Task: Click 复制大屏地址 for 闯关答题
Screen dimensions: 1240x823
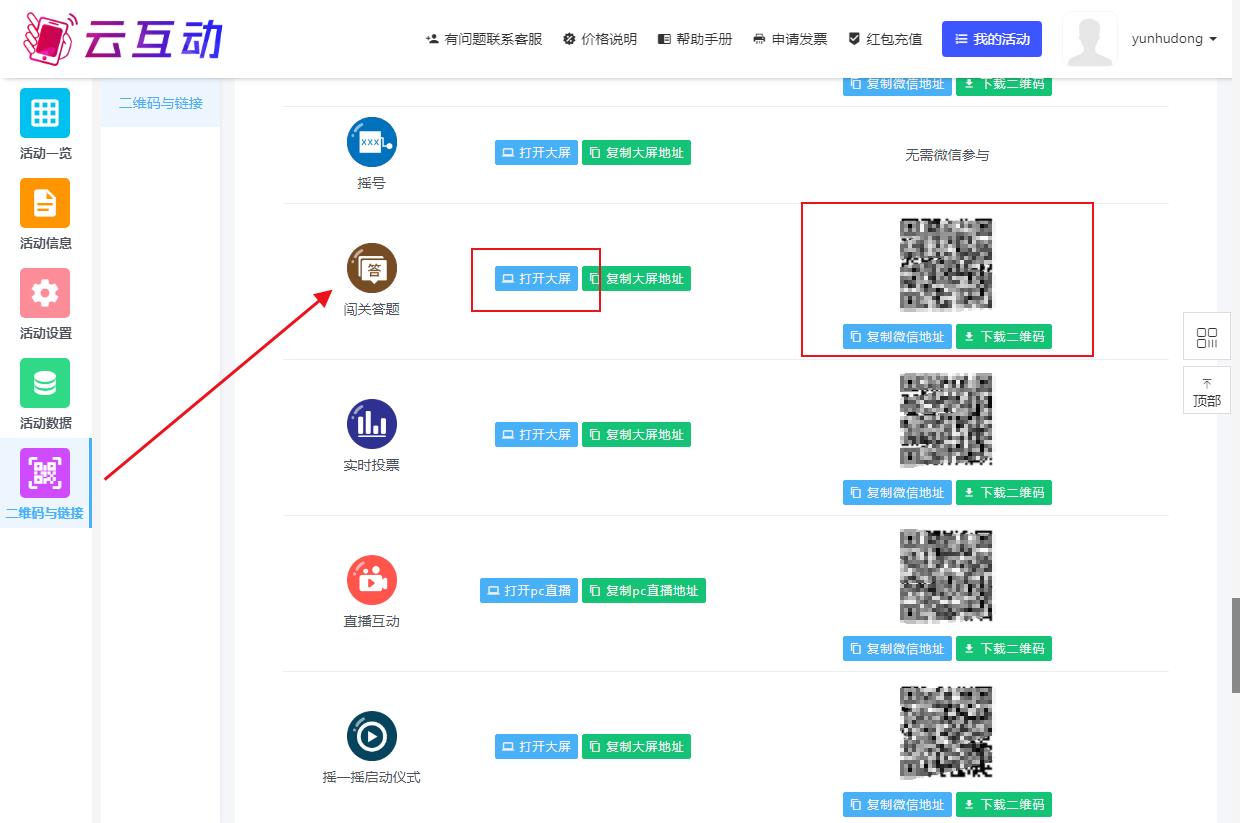Action: coord(636,279)
